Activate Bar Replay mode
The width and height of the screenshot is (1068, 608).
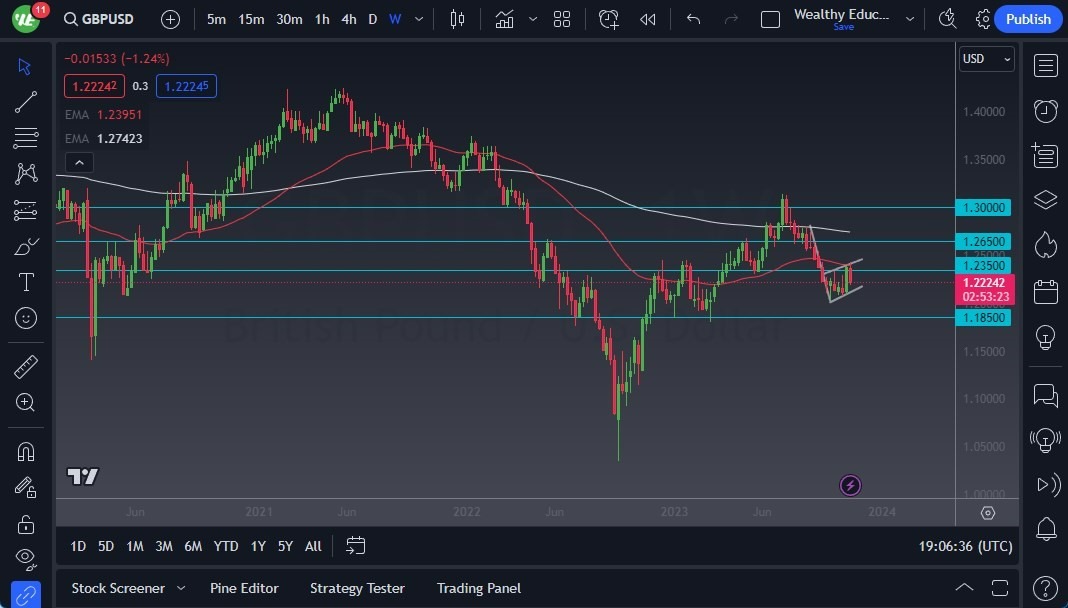click(646, 19)
